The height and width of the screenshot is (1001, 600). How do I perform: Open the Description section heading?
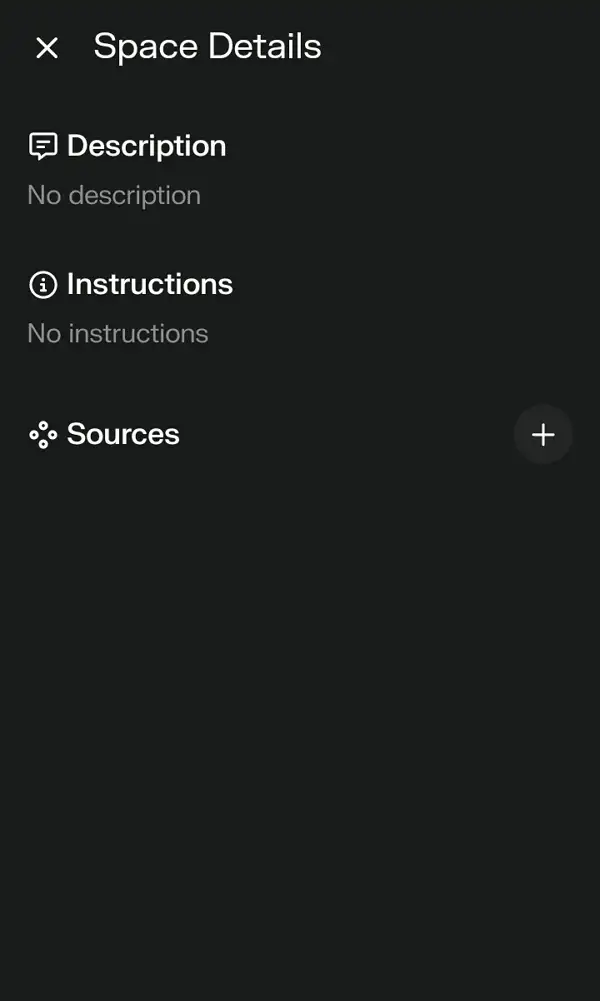146,146
